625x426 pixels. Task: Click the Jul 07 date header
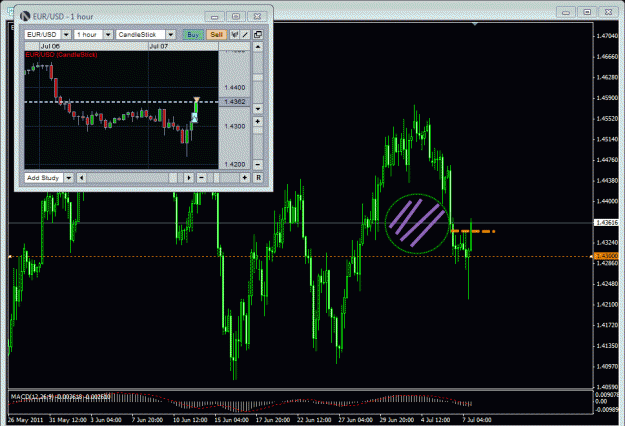(x=159, y=46)
